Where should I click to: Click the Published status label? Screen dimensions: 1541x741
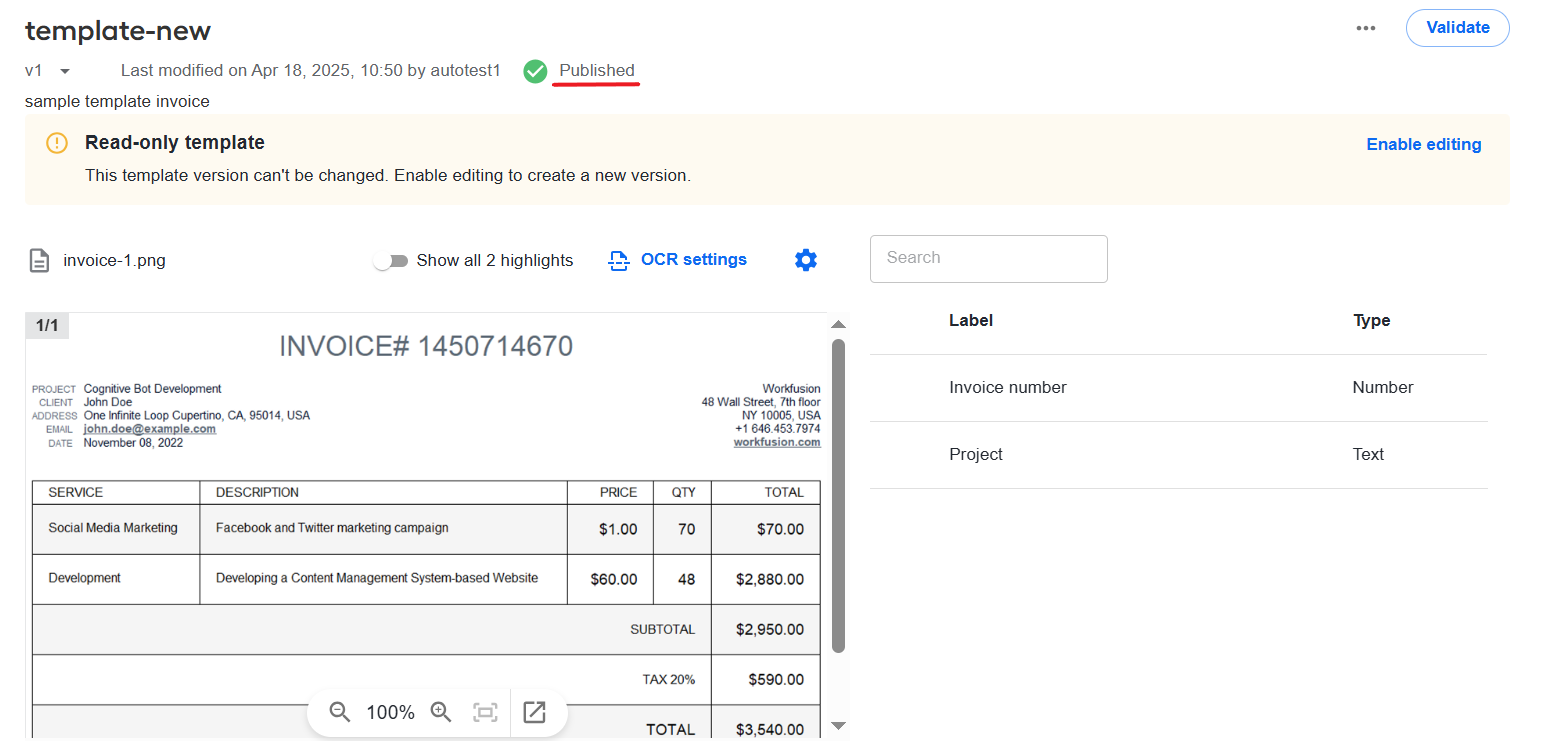pyautogui.click(x=597, y=71)
